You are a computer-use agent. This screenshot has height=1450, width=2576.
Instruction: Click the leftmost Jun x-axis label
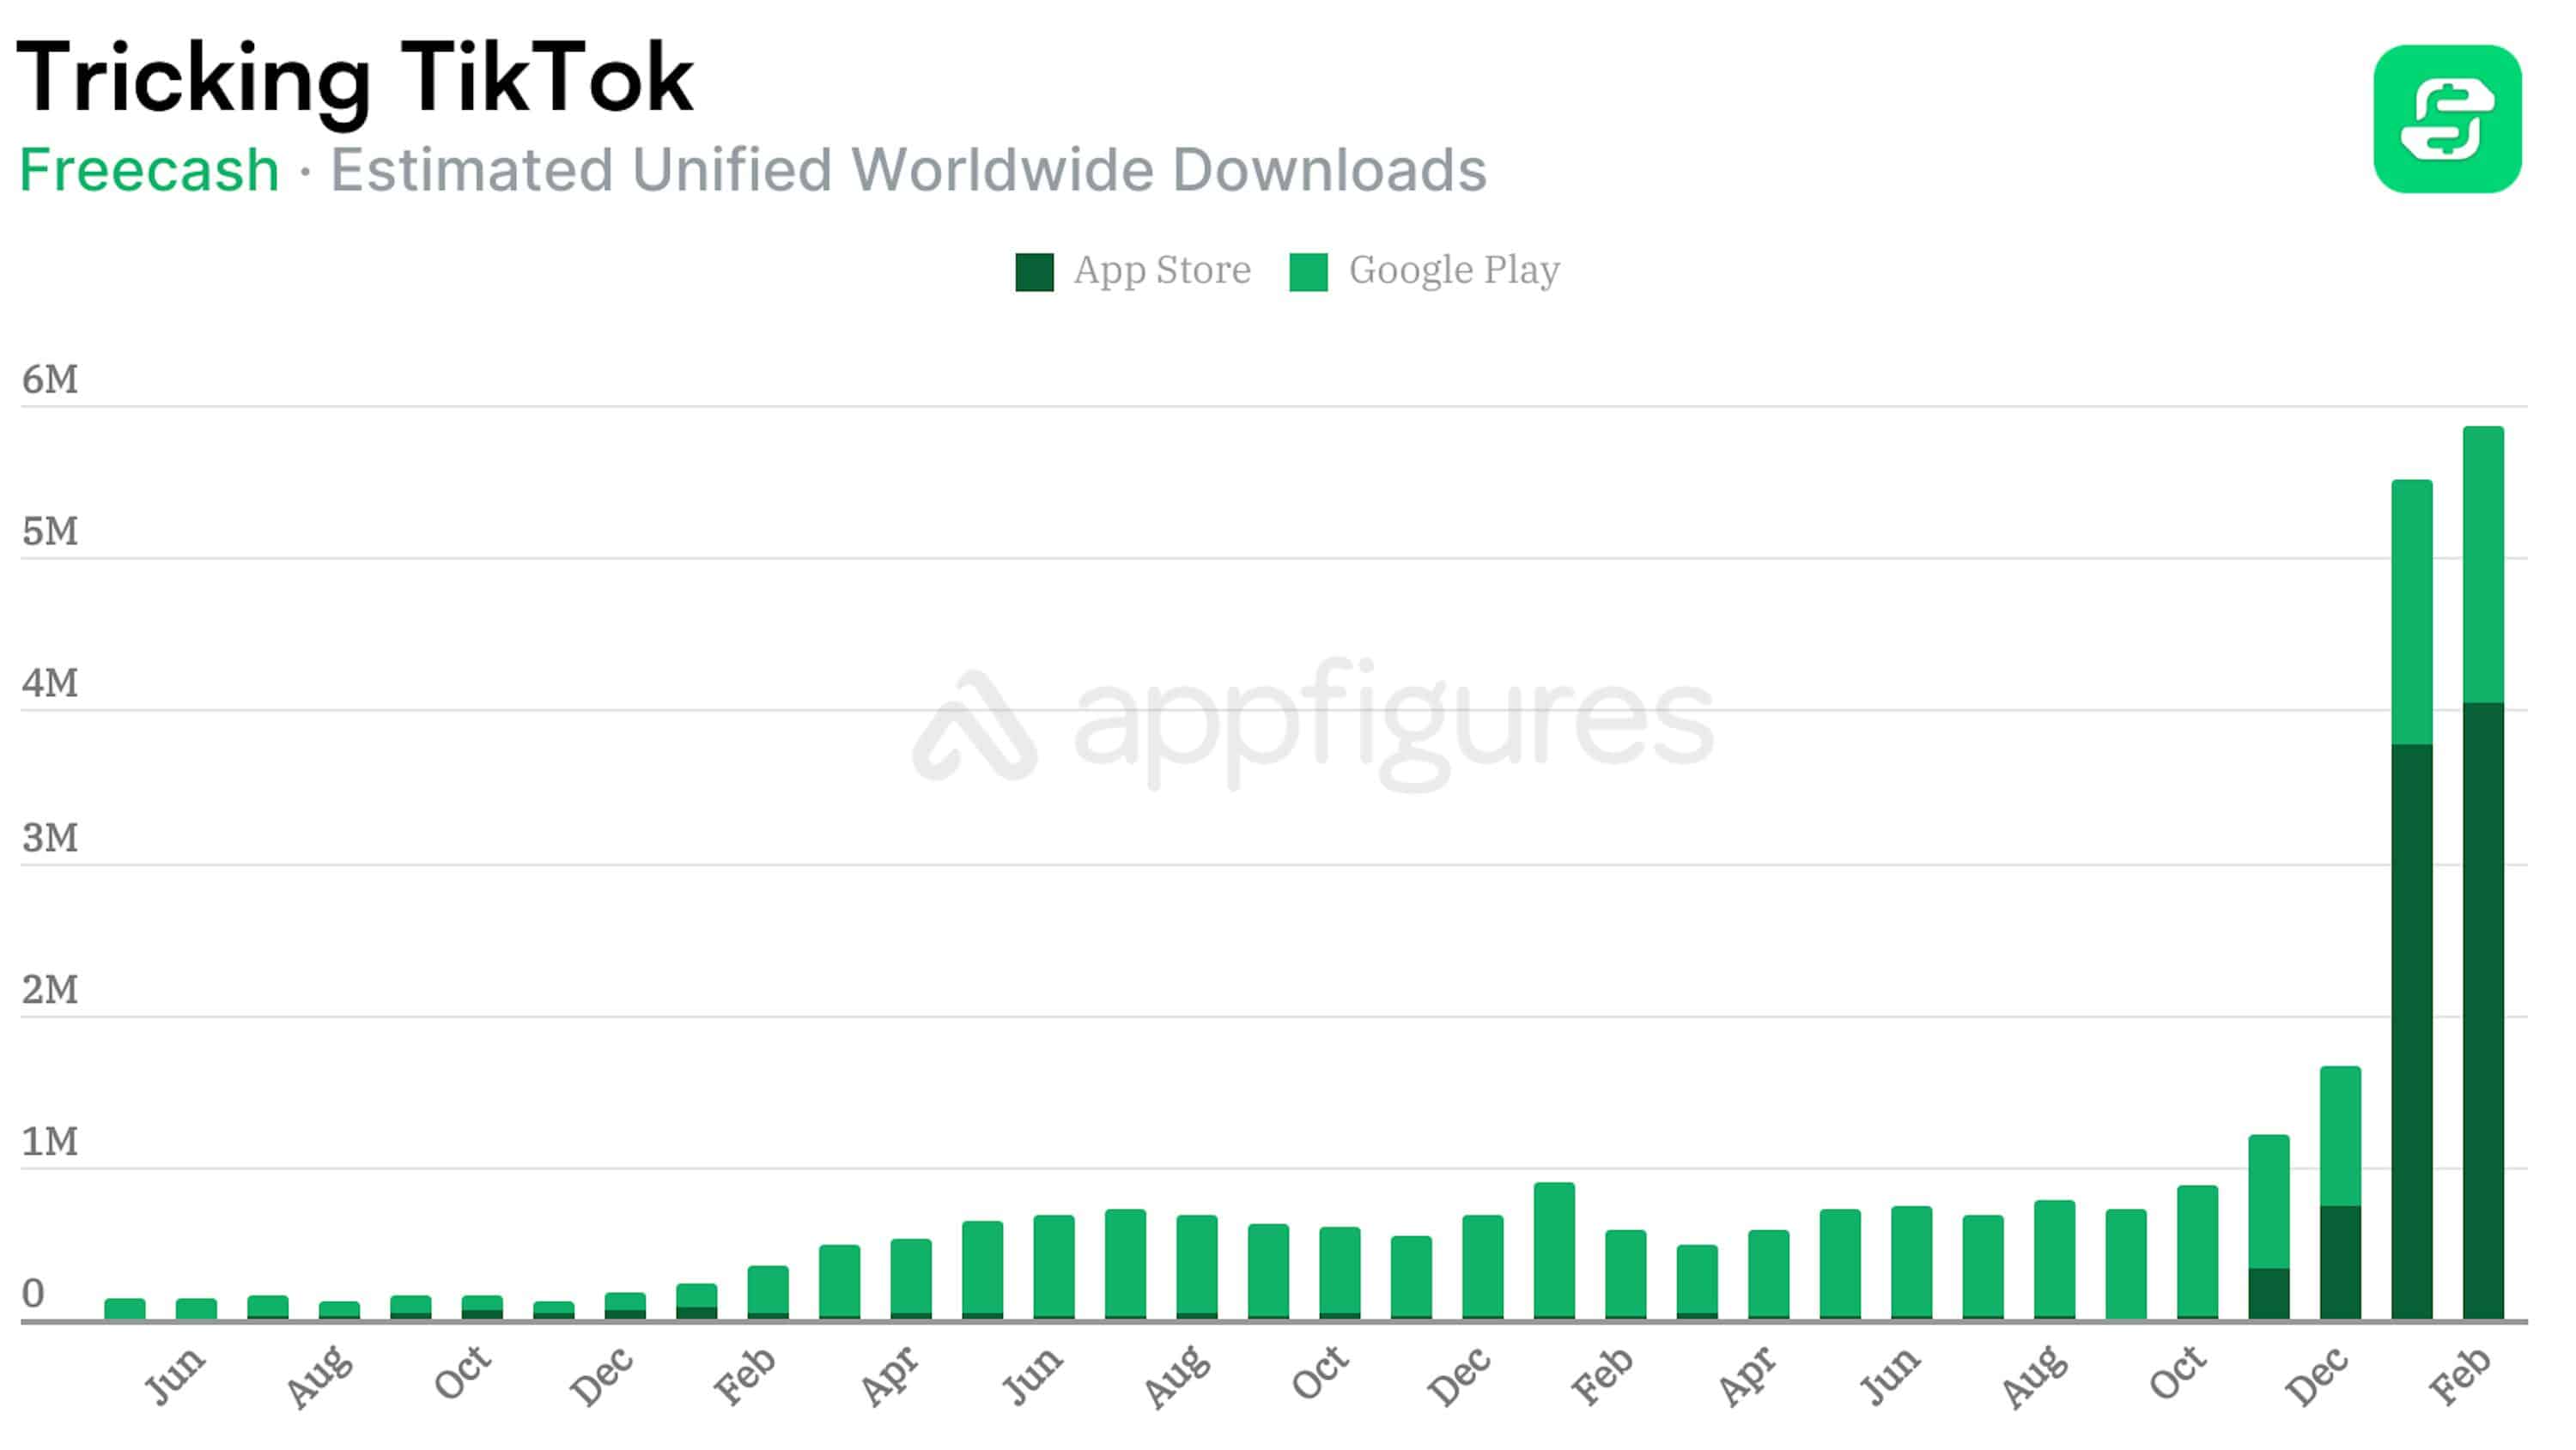pyautogui.click(x=174, y=1376)
